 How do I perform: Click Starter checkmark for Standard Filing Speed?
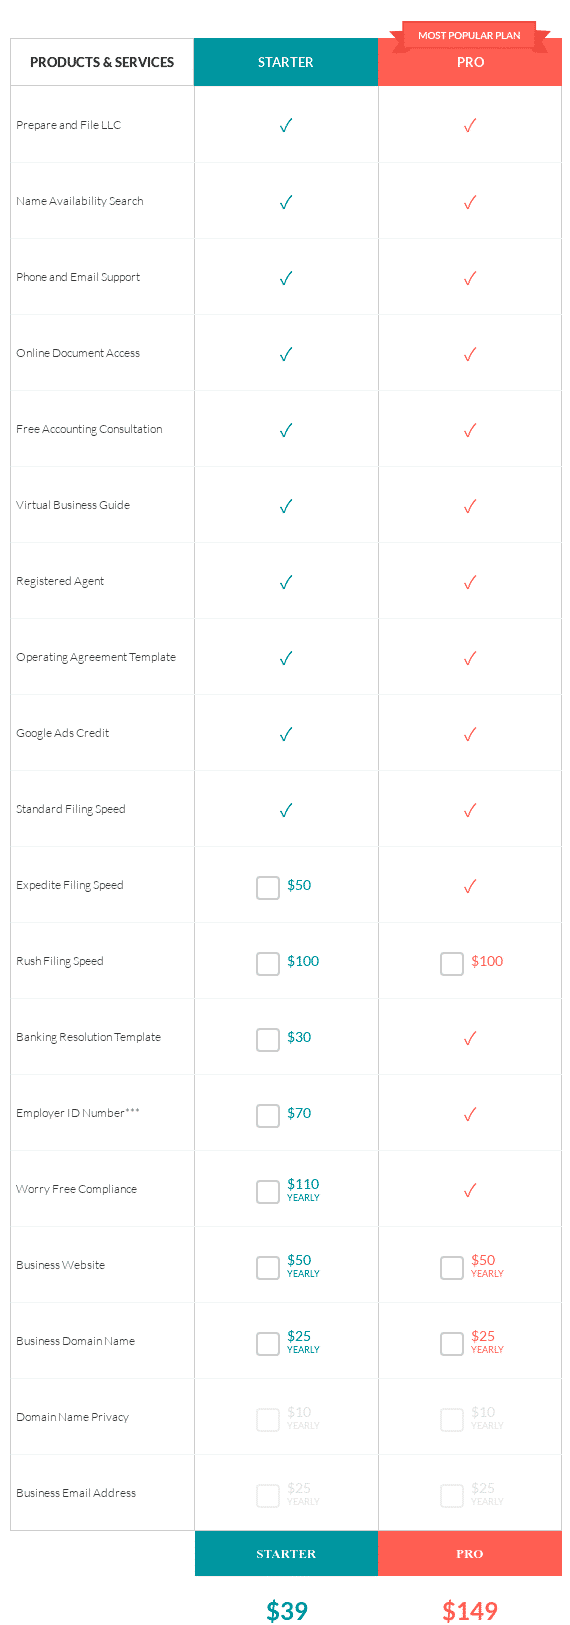point(286,809)
